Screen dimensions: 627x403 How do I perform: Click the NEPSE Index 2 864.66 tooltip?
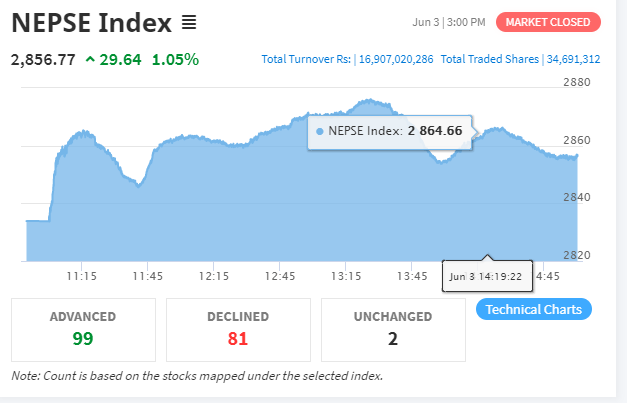[x=390, y=132]
